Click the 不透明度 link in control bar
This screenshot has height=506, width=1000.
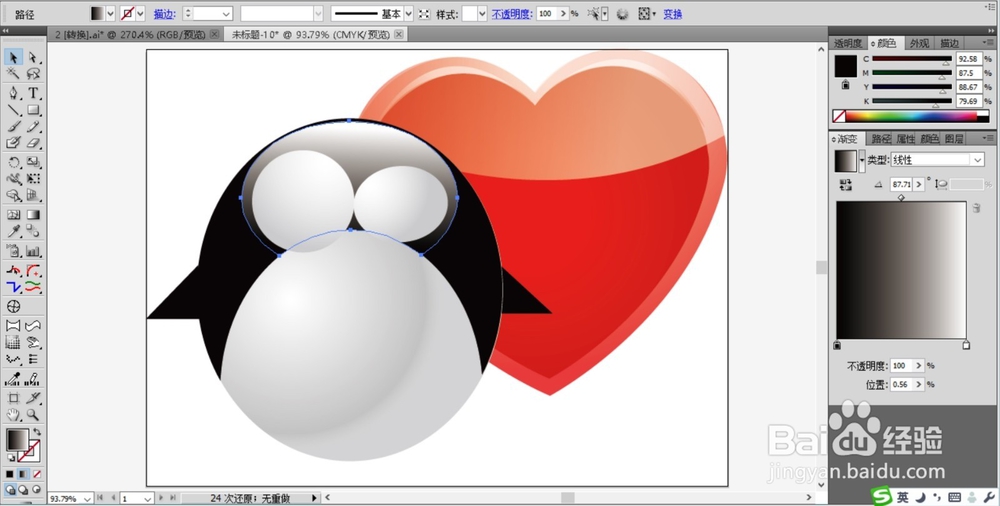(x=511, y=14)
